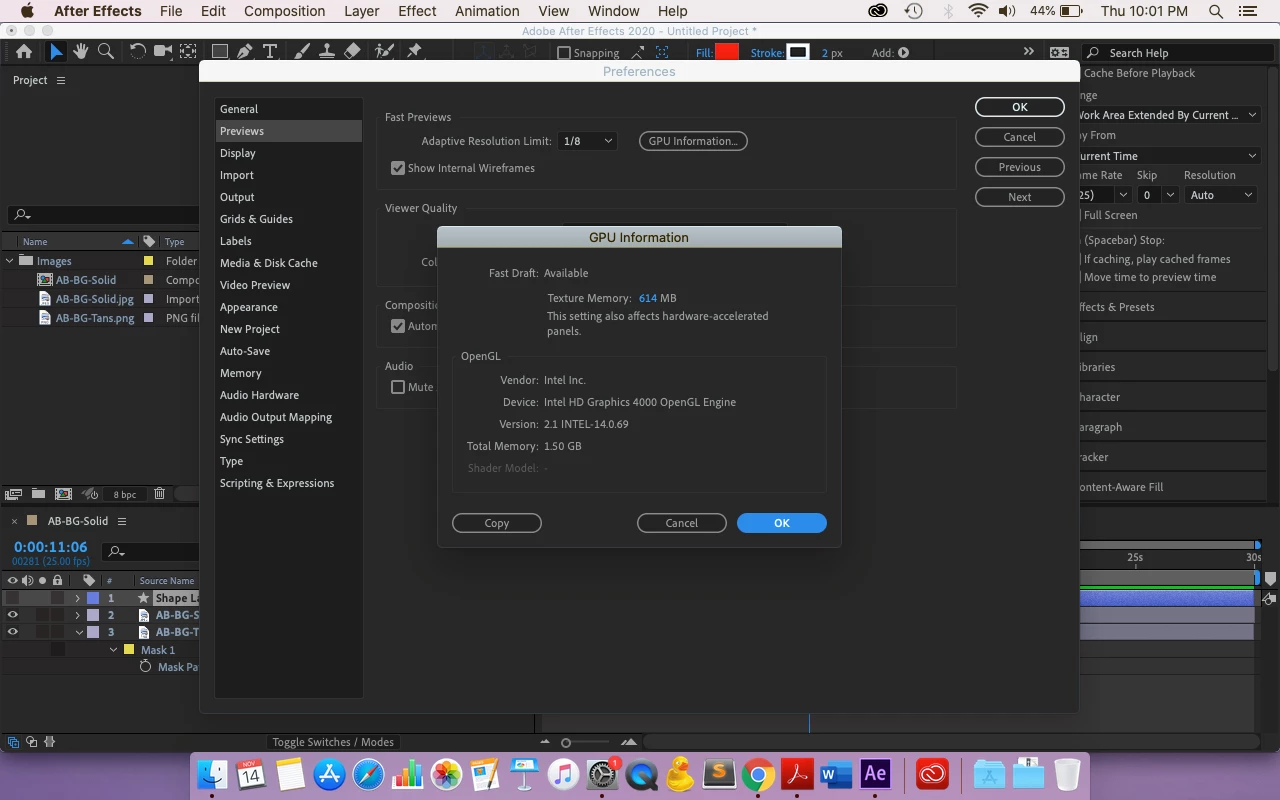Select the Puppet Pin tool
Viewport: 1280px width, 800px height.
point(414,52)
